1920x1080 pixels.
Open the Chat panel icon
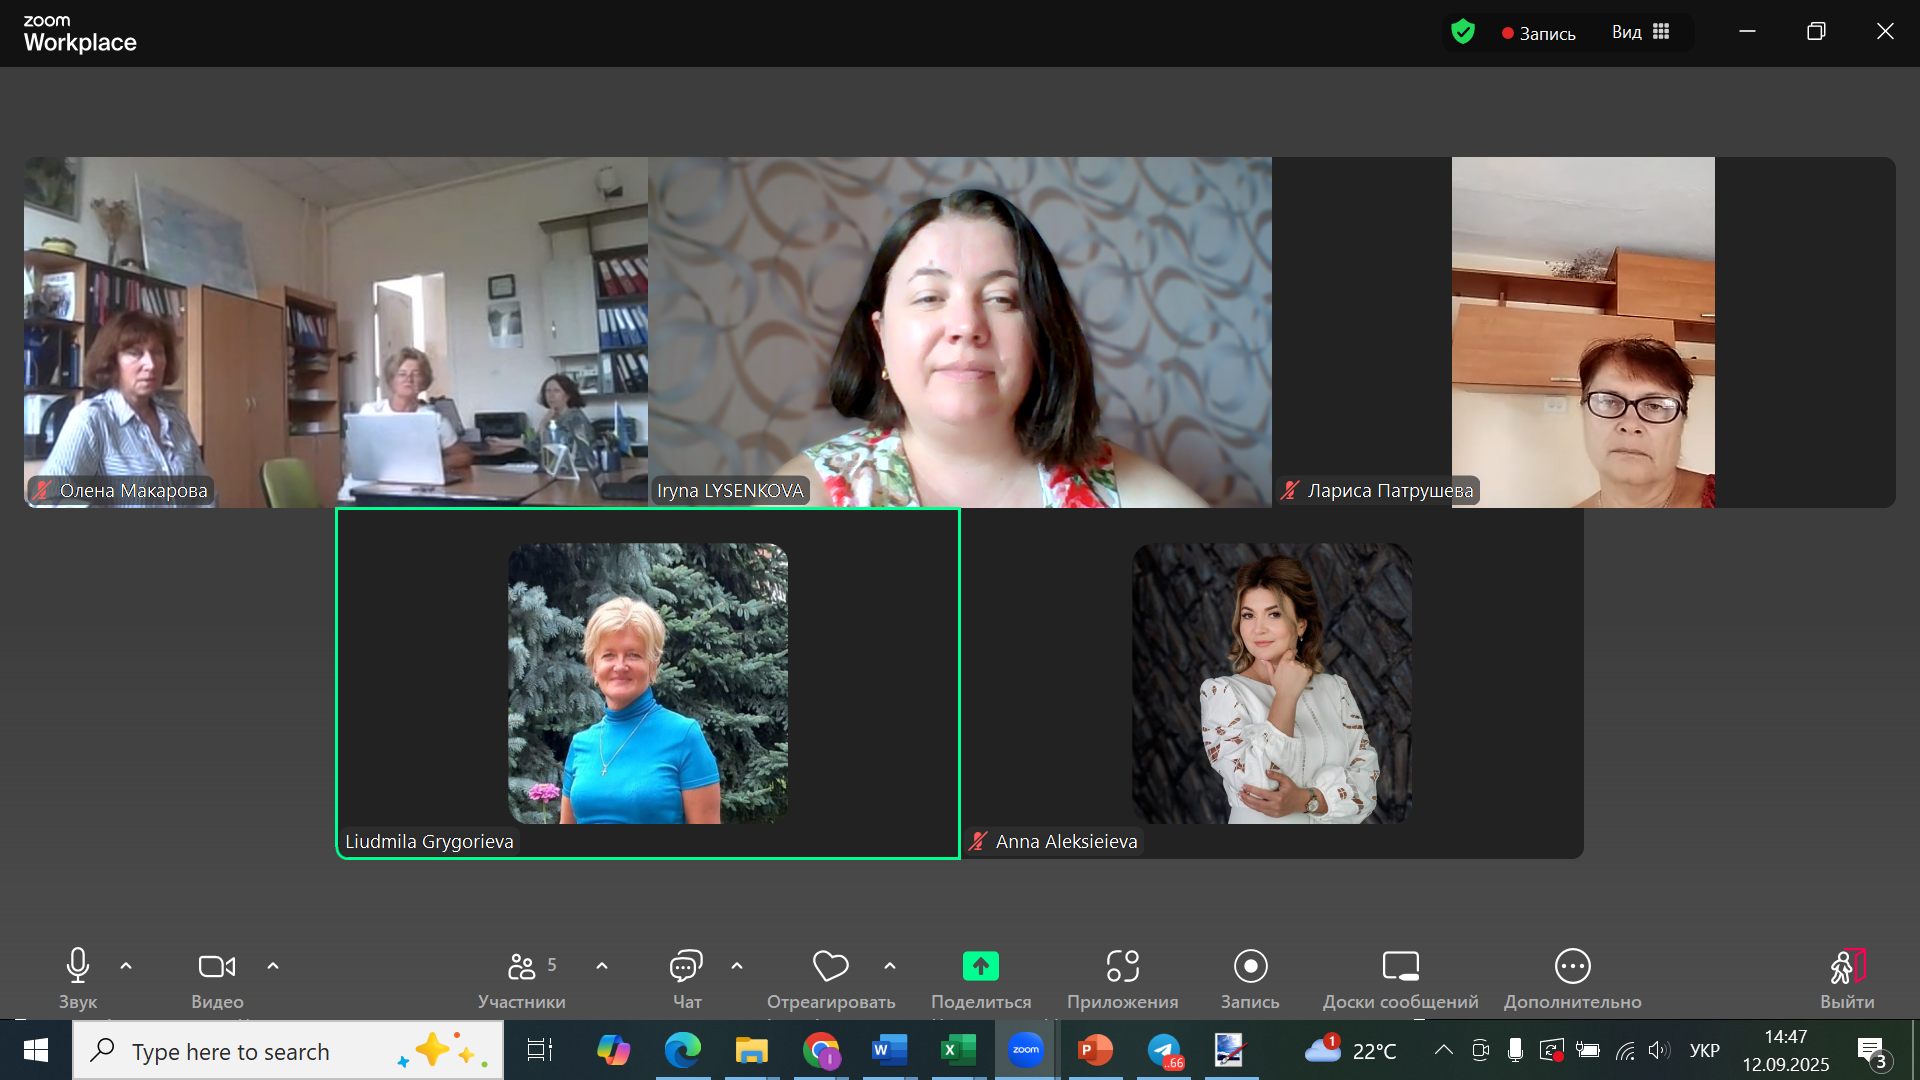(x=686, y=967)
